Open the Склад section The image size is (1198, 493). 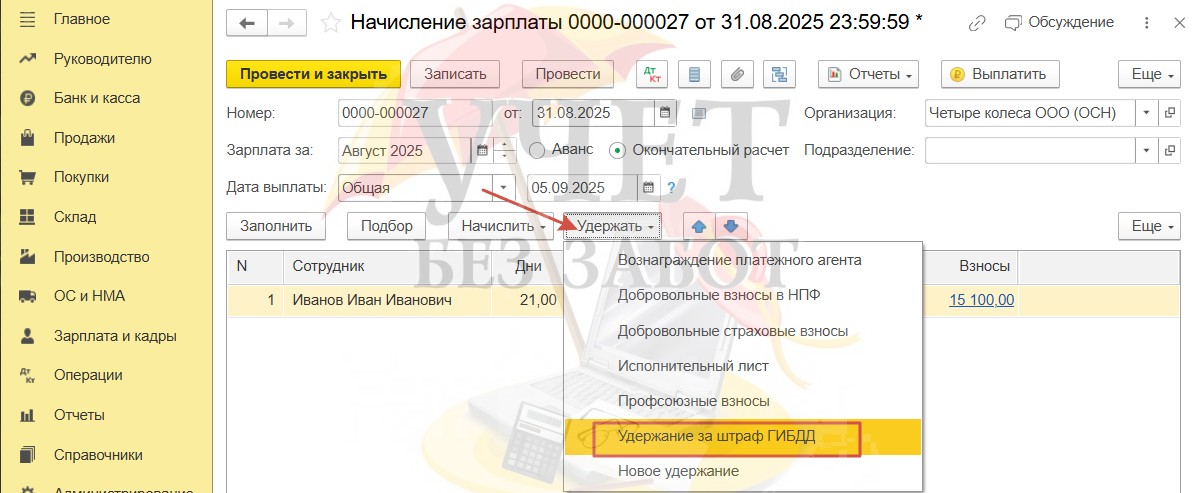[75, 217]
